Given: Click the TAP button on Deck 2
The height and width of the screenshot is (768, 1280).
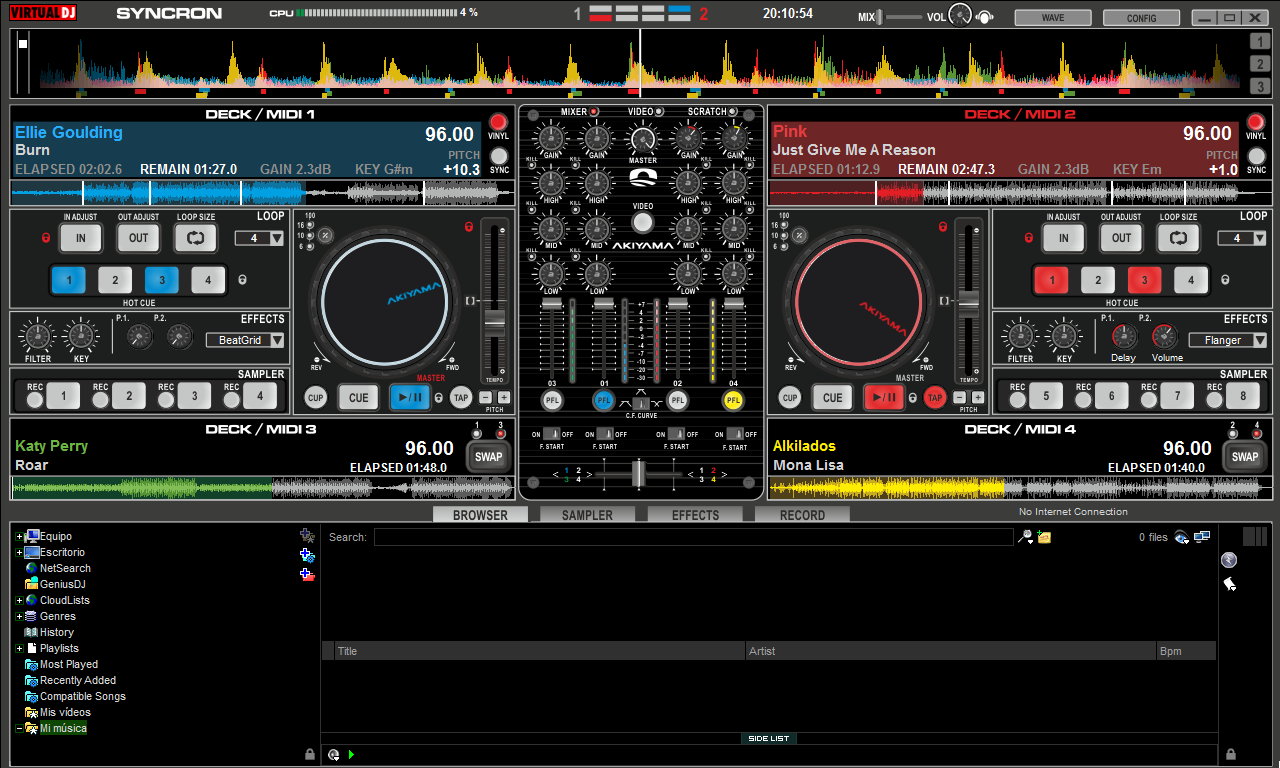Looking at the screenshot, I should [935, 397].
